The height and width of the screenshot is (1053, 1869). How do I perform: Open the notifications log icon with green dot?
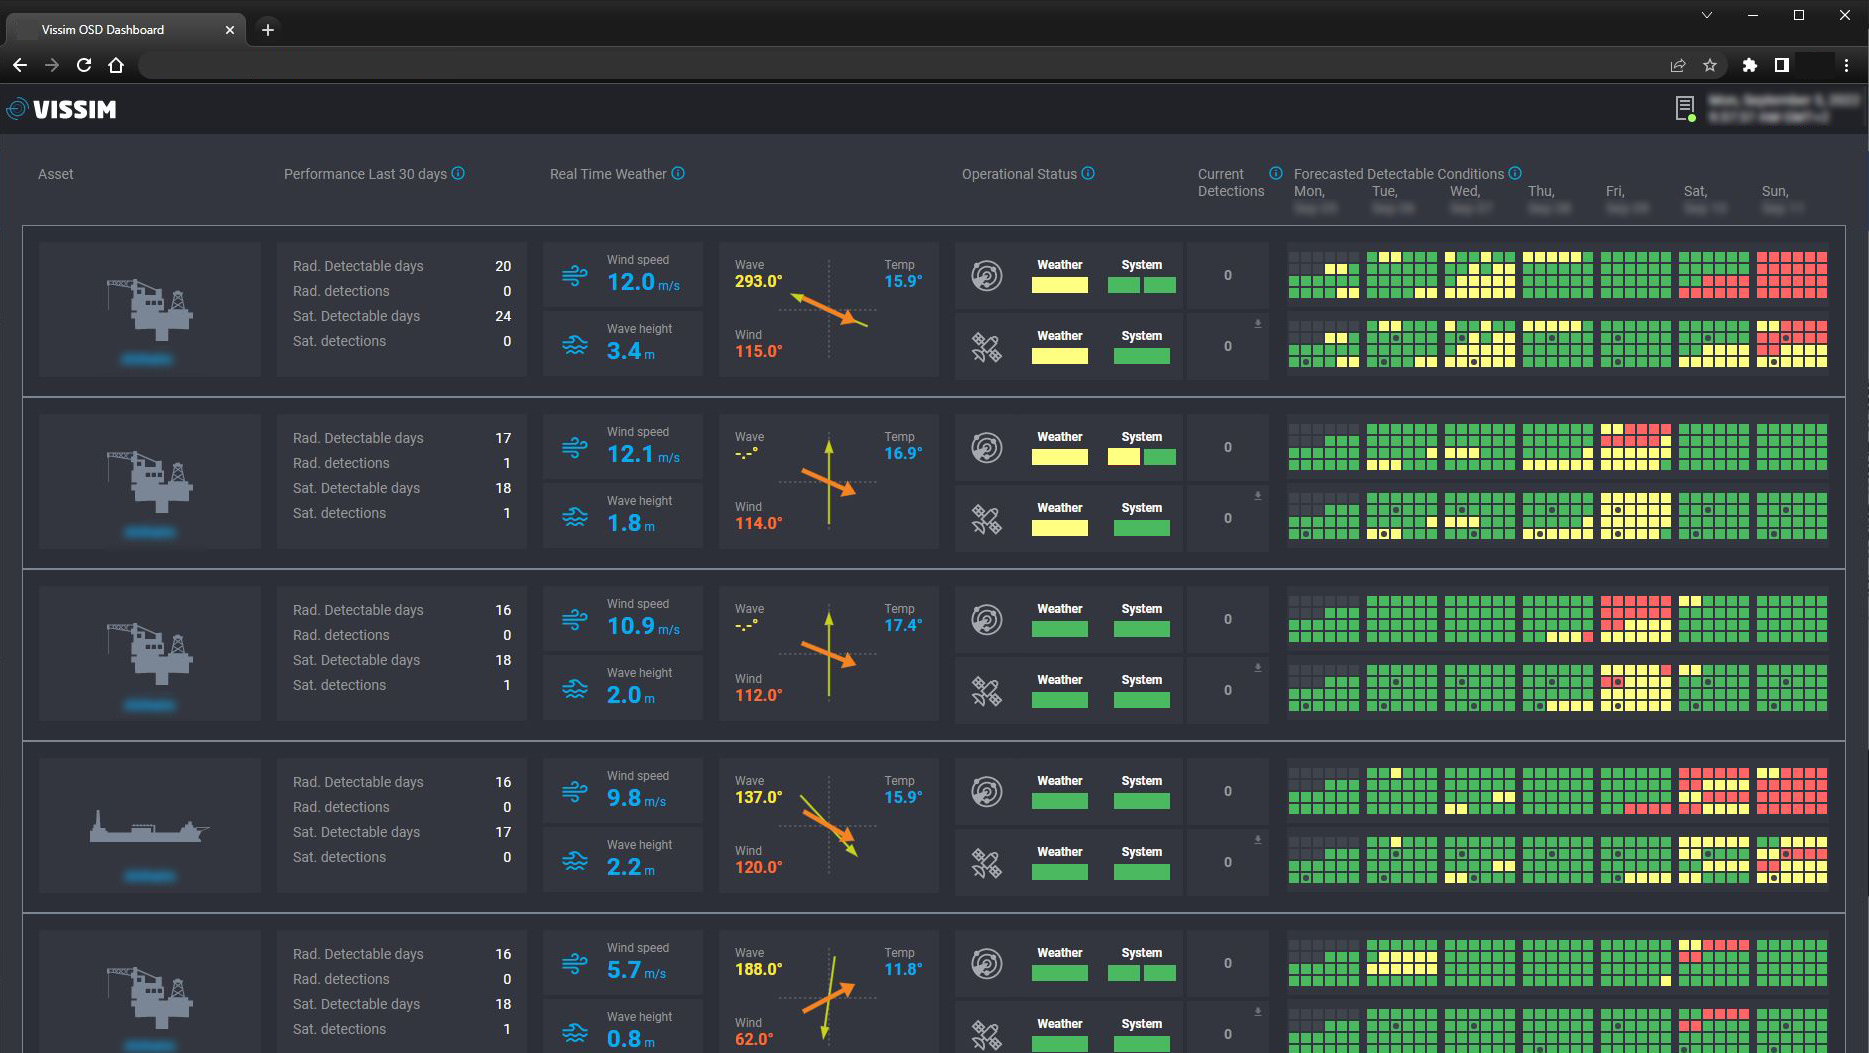(1686, 107)
